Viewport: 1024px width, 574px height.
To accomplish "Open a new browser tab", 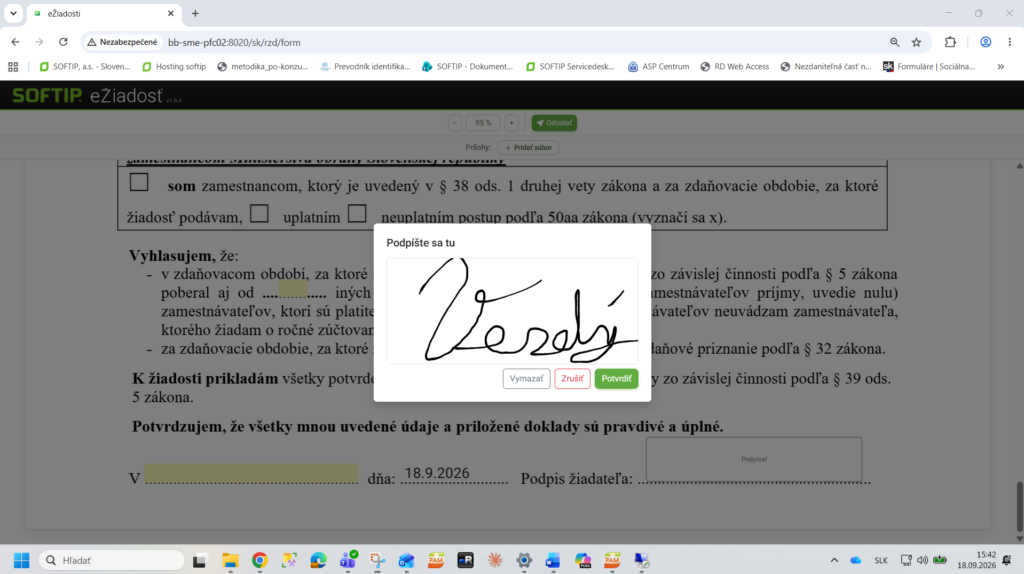I will point(195,13).
